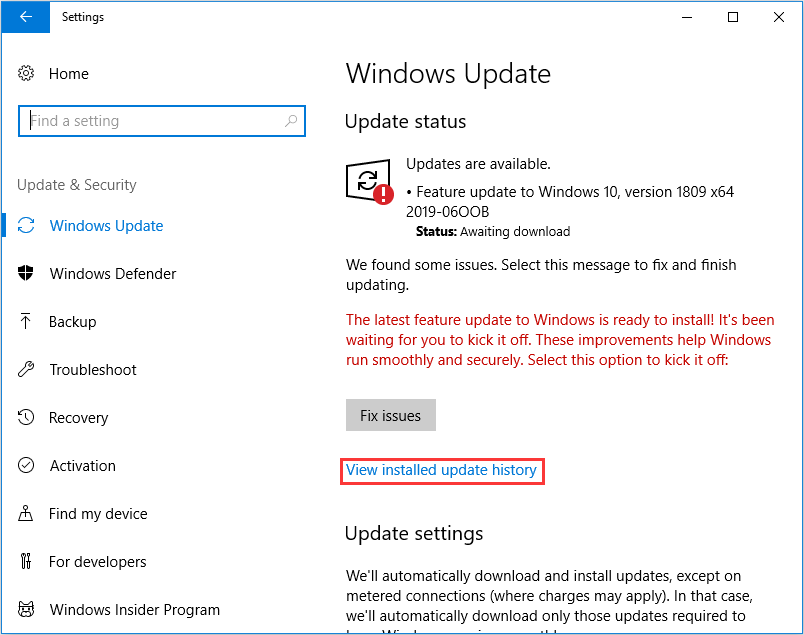Click the Windows Insider Program cat icon

click(26, 609)
